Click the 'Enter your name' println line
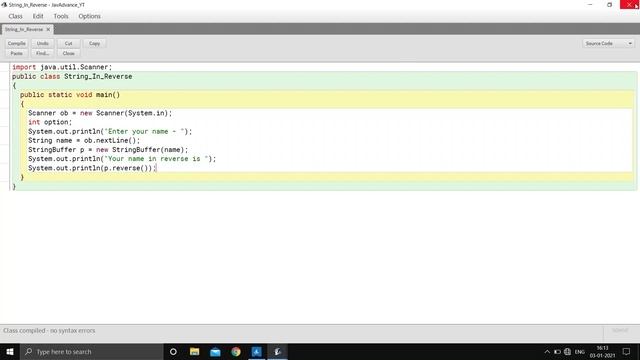Viewport: 640px width, 360px height. pyautogui.click(x=110, y=131)
